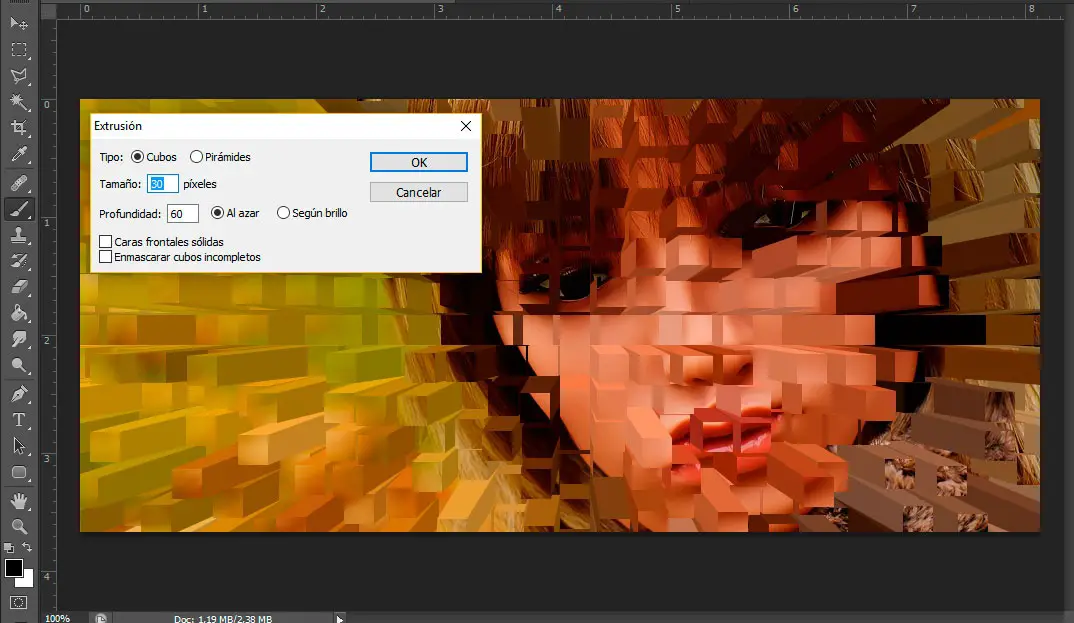Screen dimensions: 1074x623
Task: Select the Hand tool
Action: 19,501
